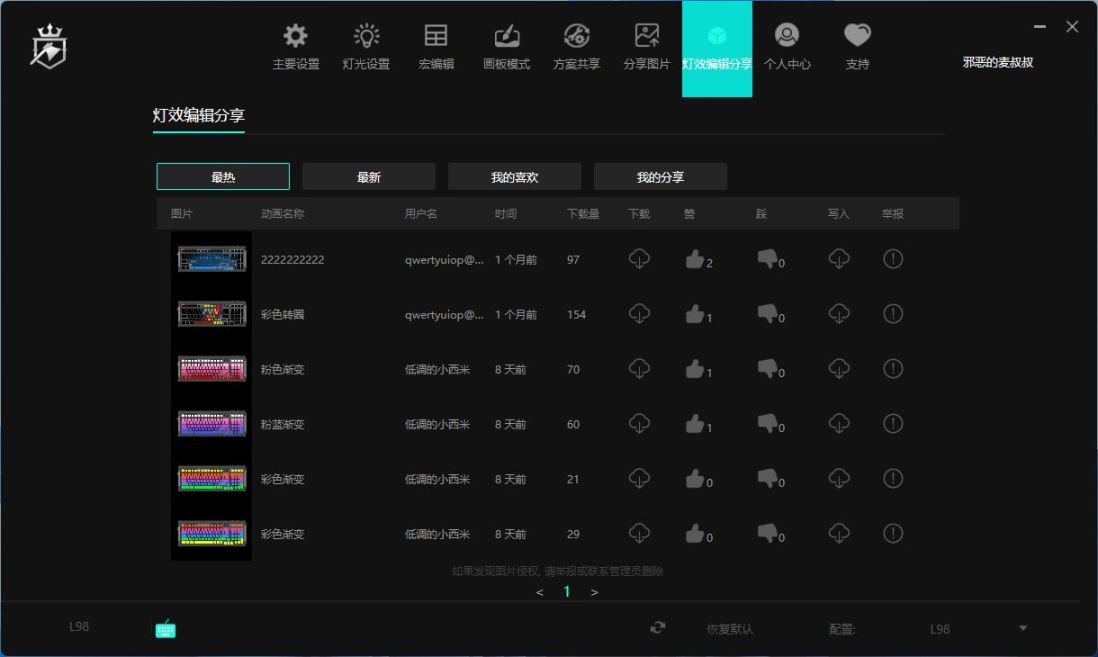Like the 粉色渐变 effect
This screenshot has width=1098, height=657.
[x=695, y=368]
